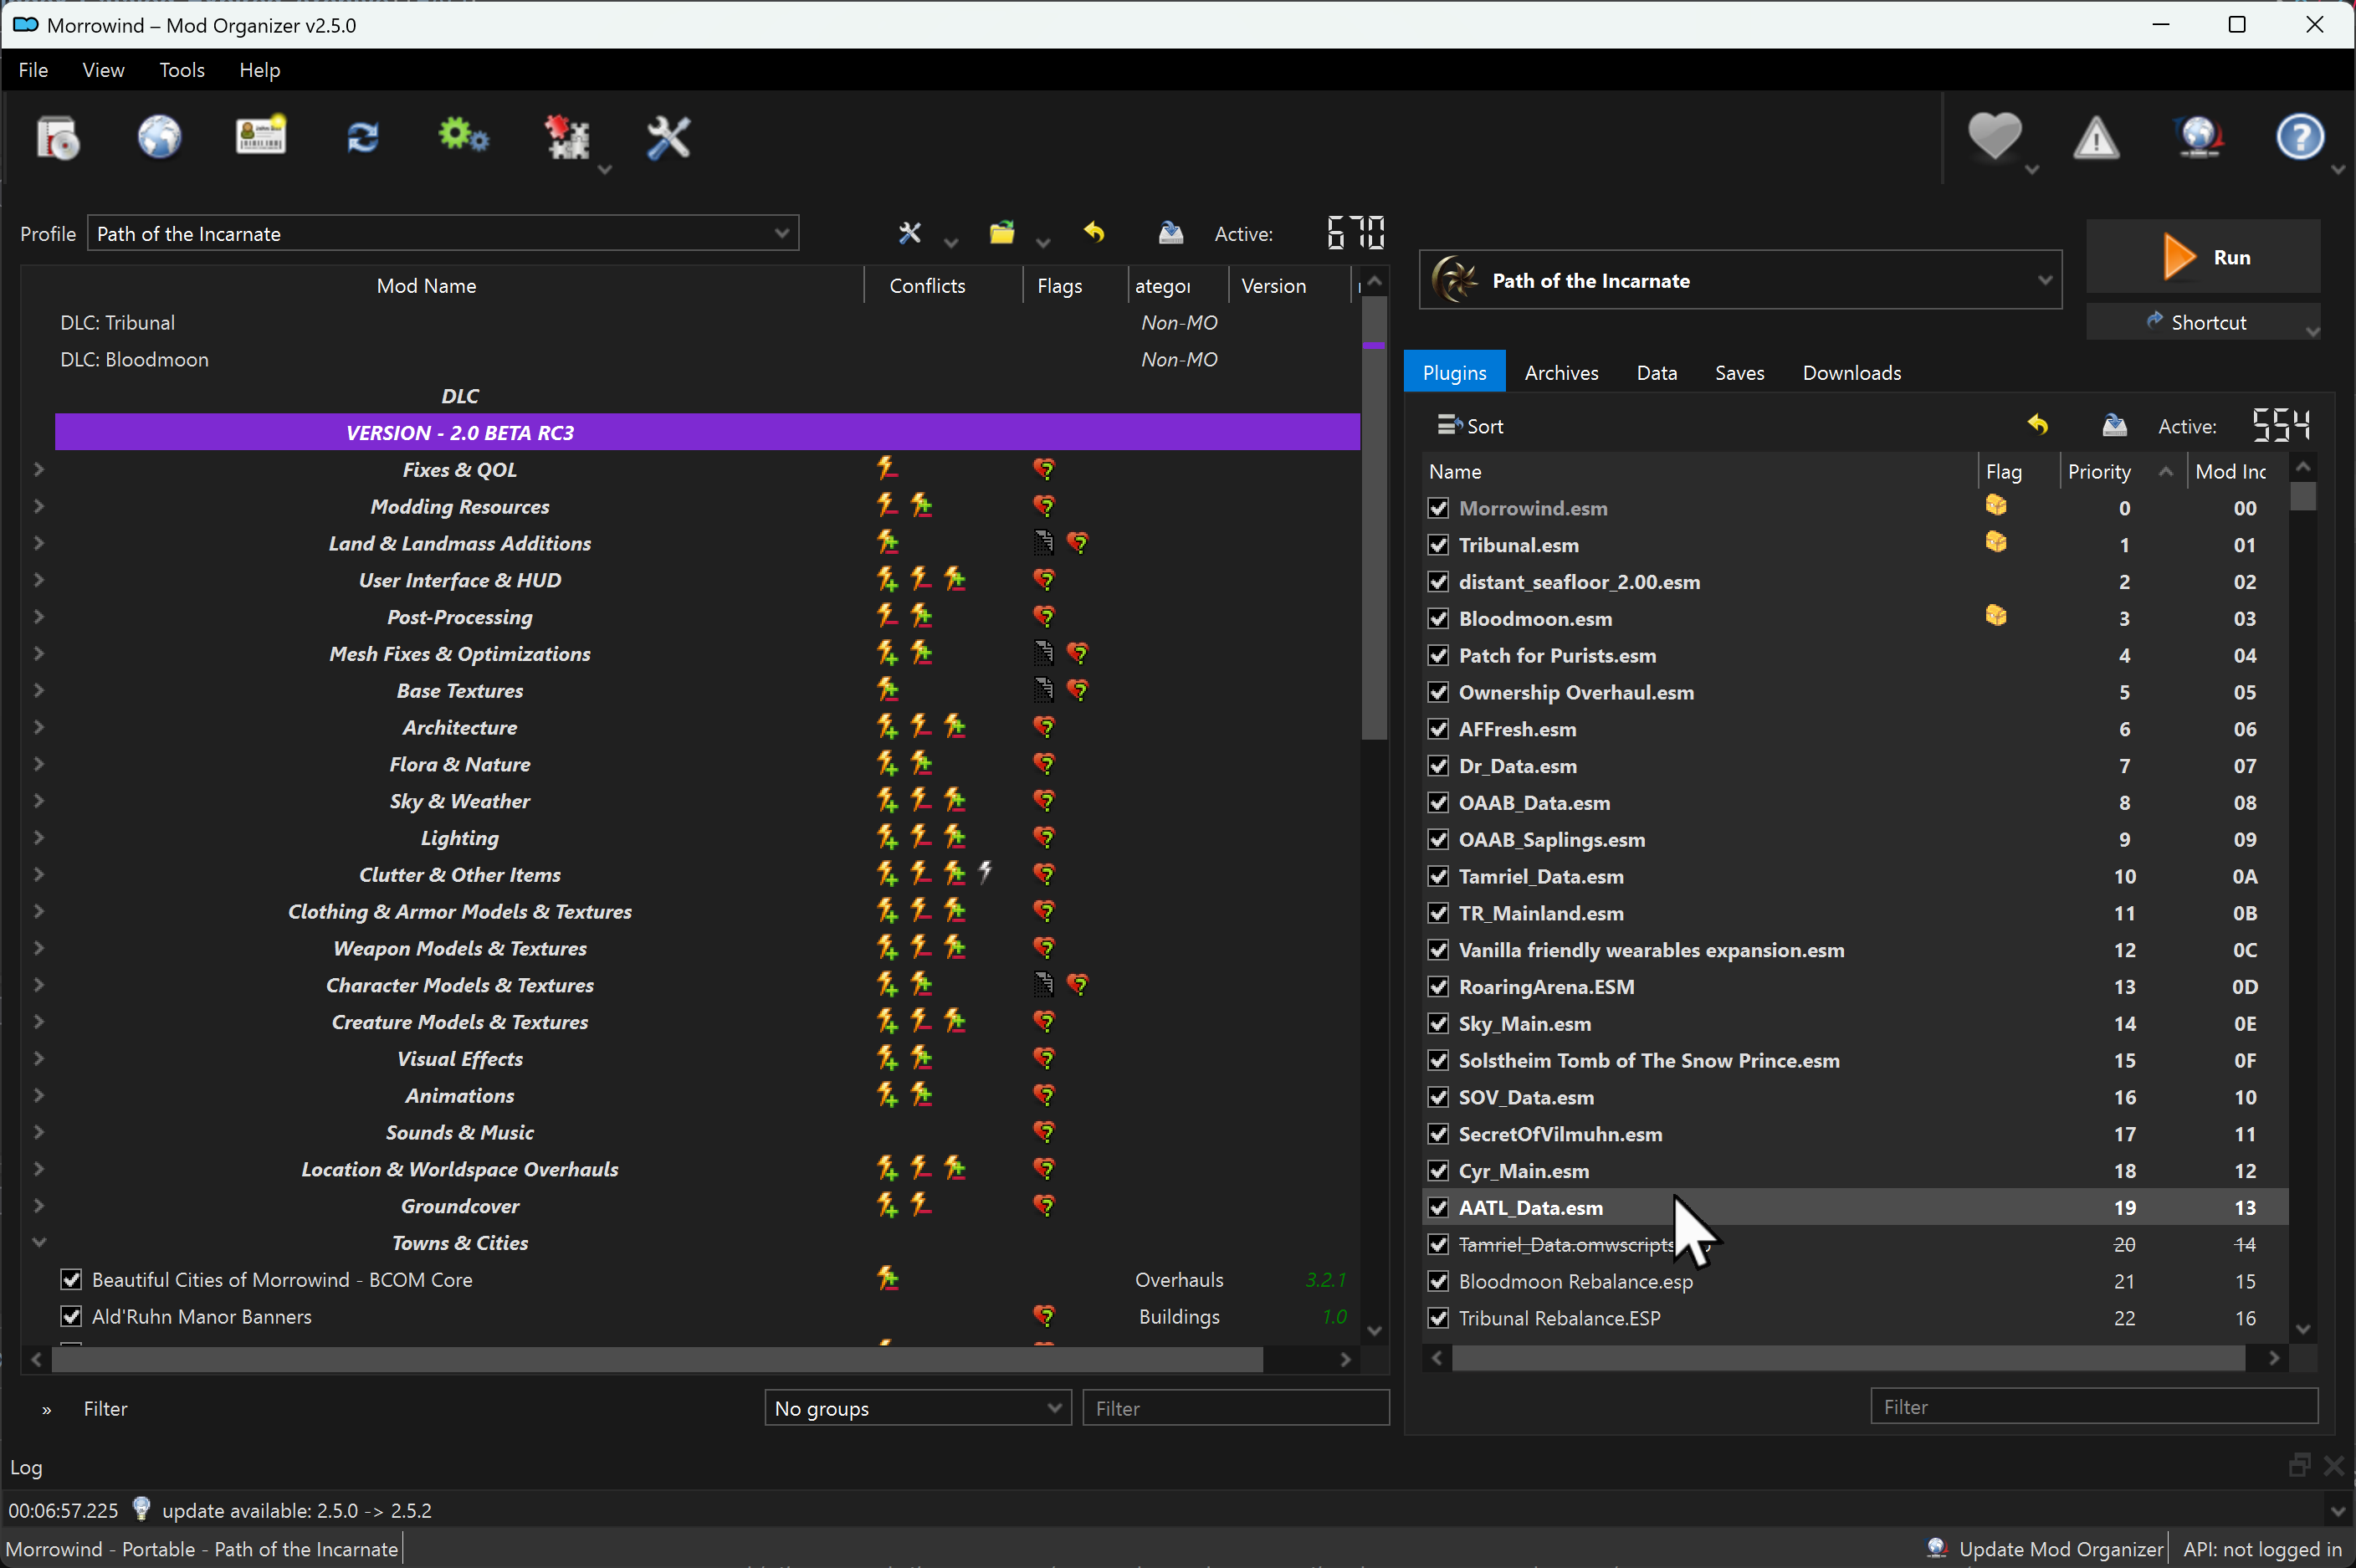Image resolution: width=2356 pixels, height=1568 pixels.
Task: Open the Shortcut dropdown arrow
Action: tap(2312, 331)
